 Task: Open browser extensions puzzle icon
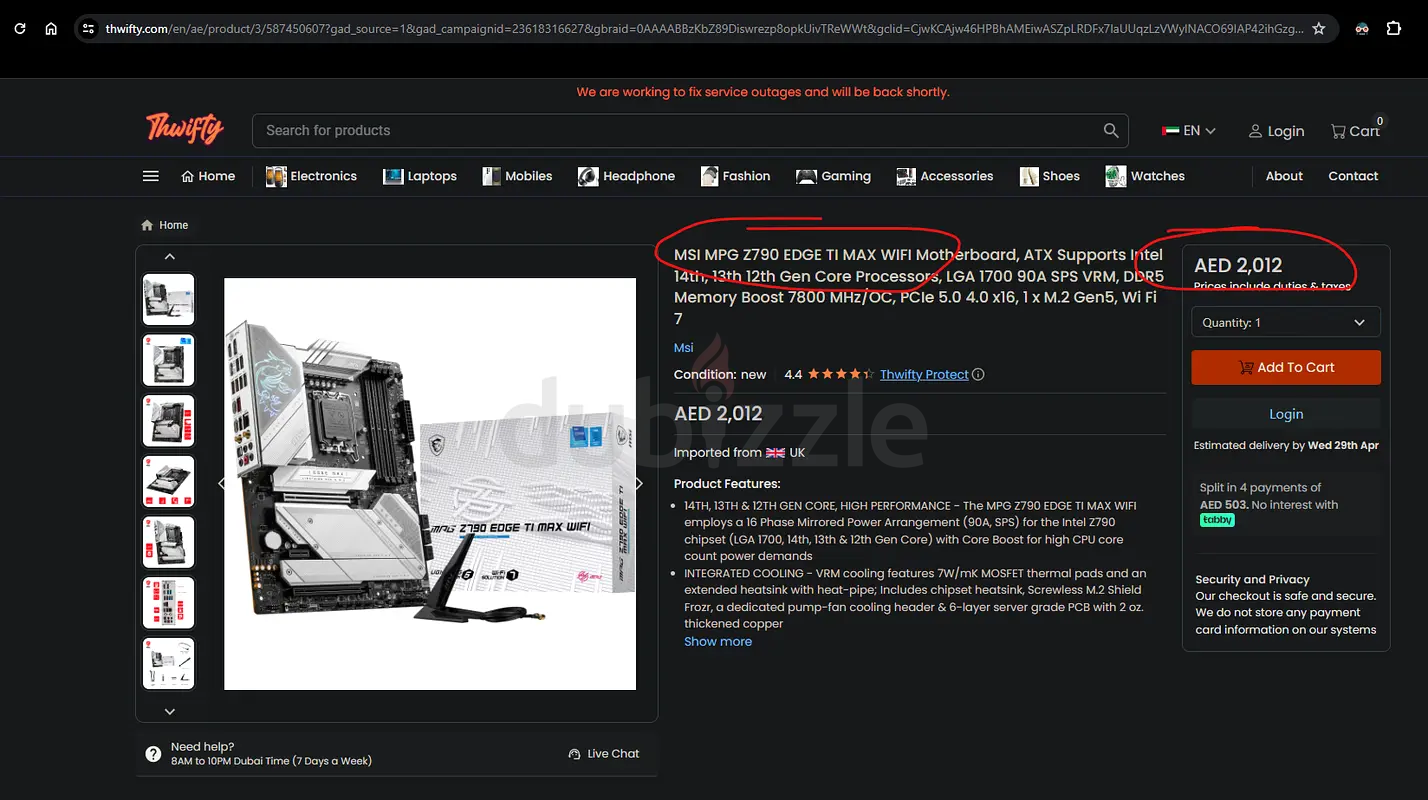point(1394,29)
